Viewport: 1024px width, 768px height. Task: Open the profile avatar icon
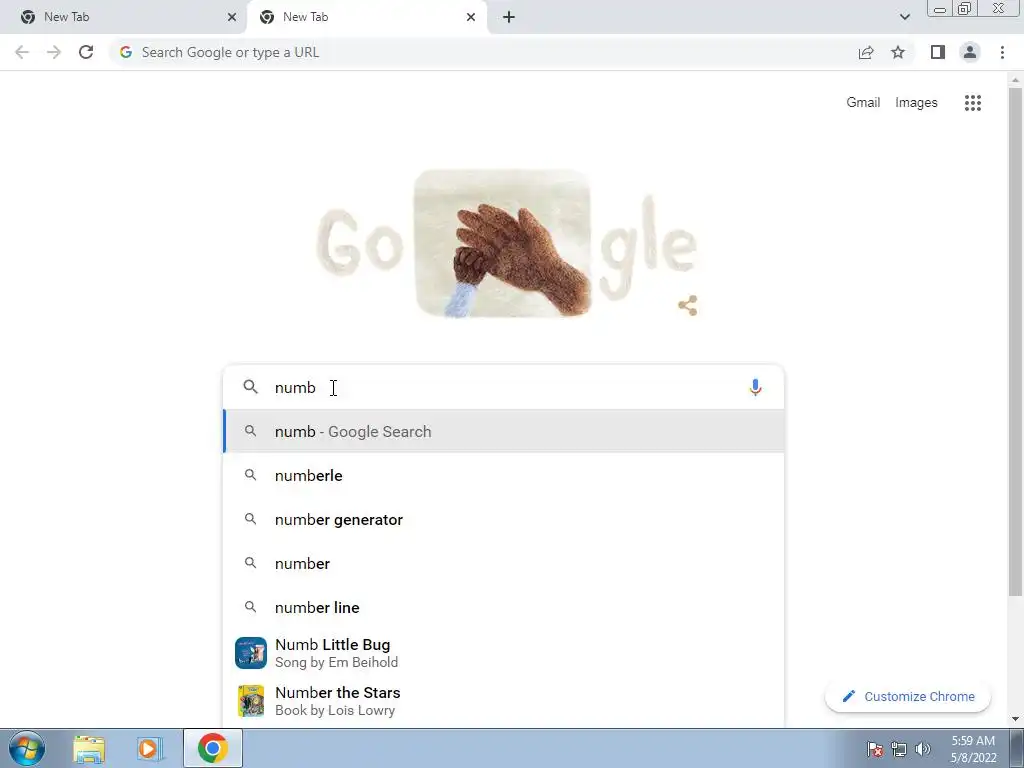(970, 52)
